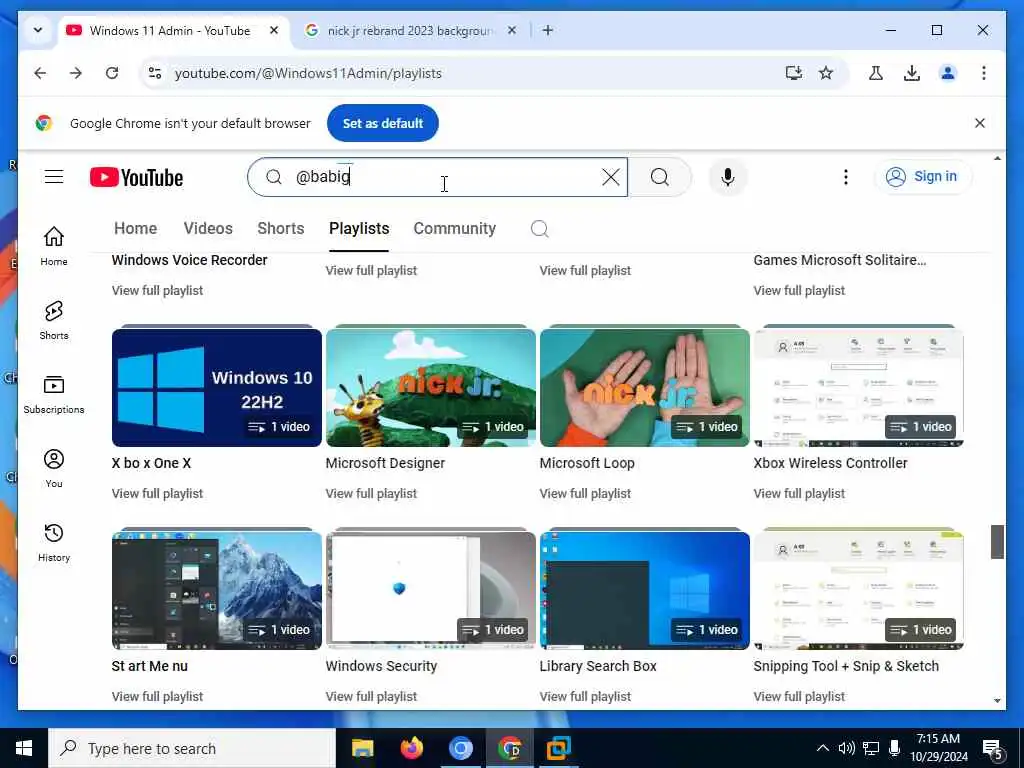Open the channel Community tab
Viewport: 1024px width, 768px height.
pyautogui.click(x=455, y=229)
